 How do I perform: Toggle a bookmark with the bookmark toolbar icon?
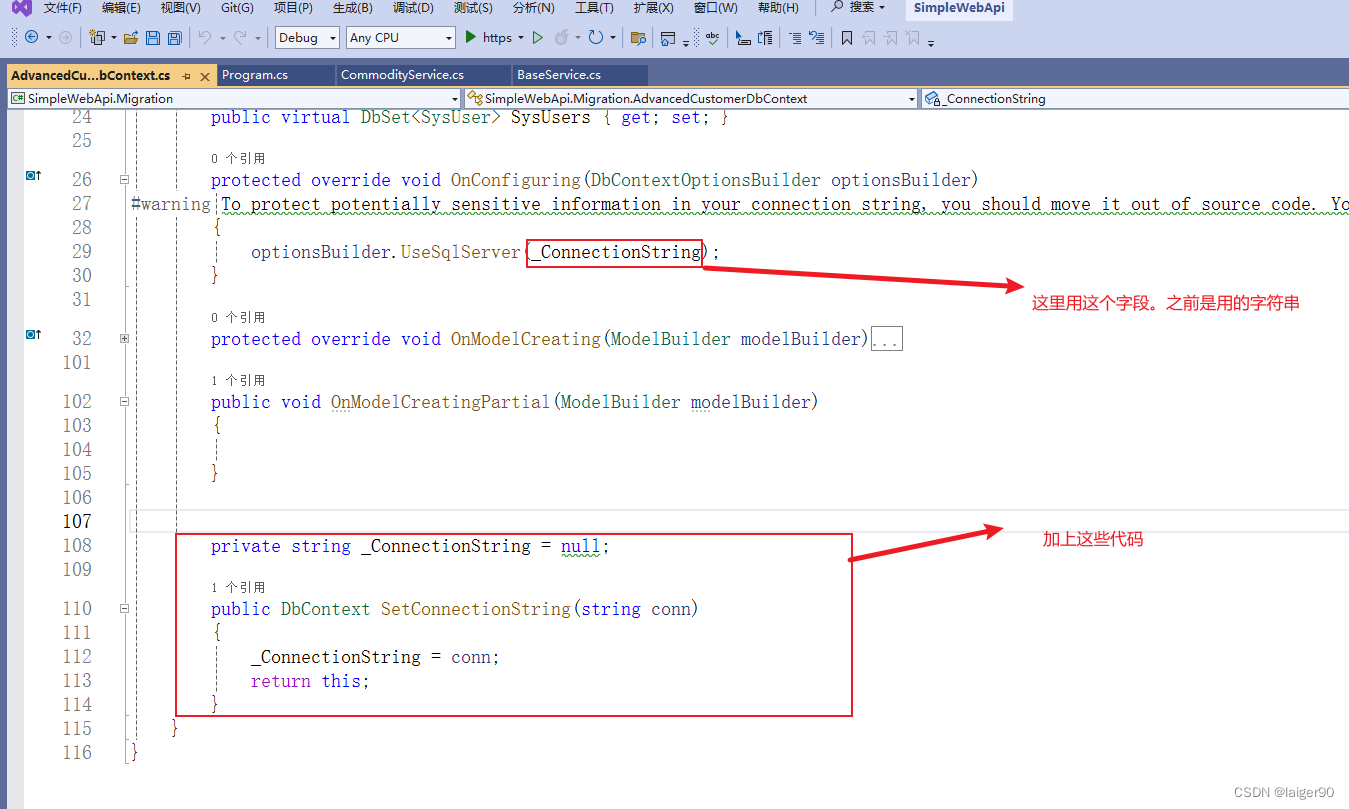(847, 38)
